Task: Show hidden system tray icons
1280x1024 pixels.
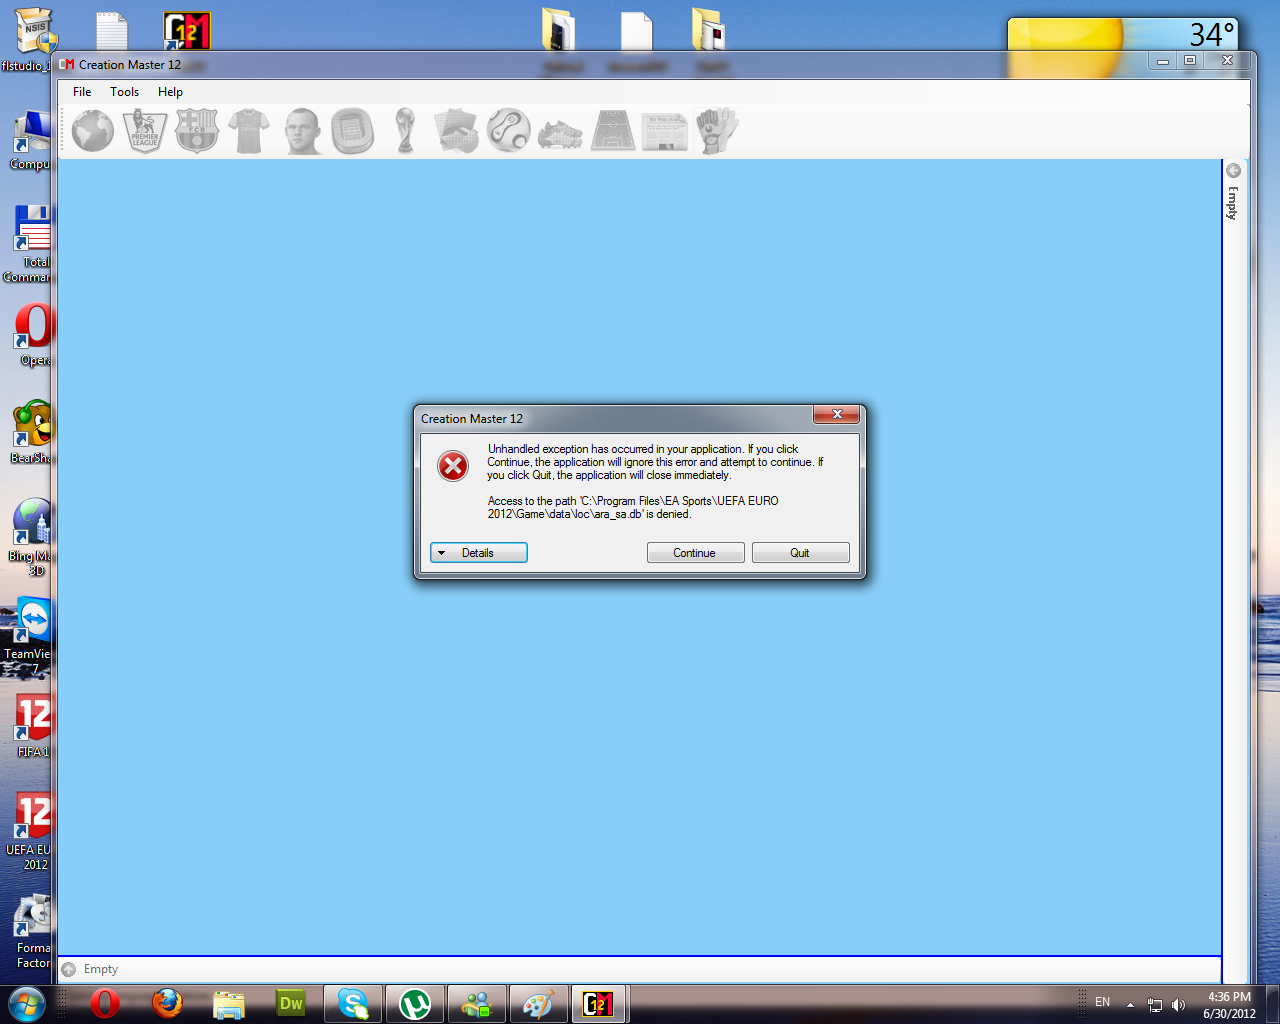Action: (1130, 1004)
